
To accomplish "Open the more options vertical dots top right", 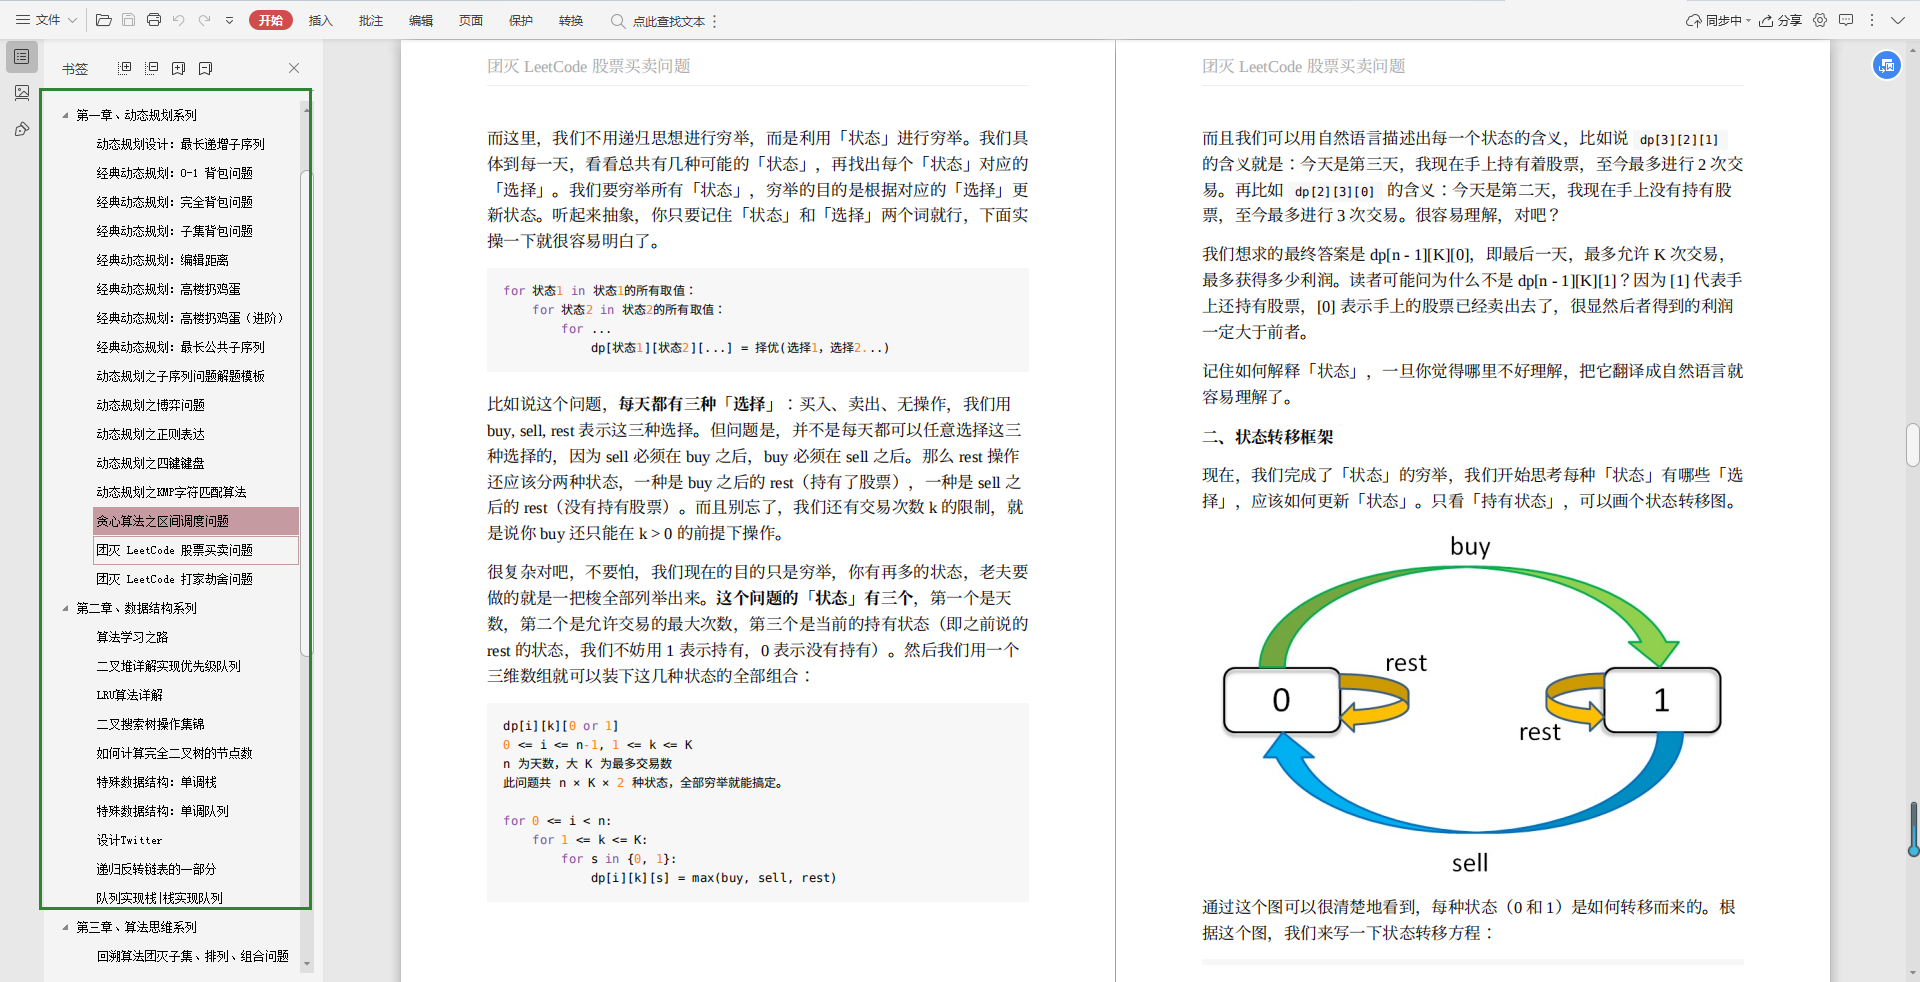I will 1872,20.
